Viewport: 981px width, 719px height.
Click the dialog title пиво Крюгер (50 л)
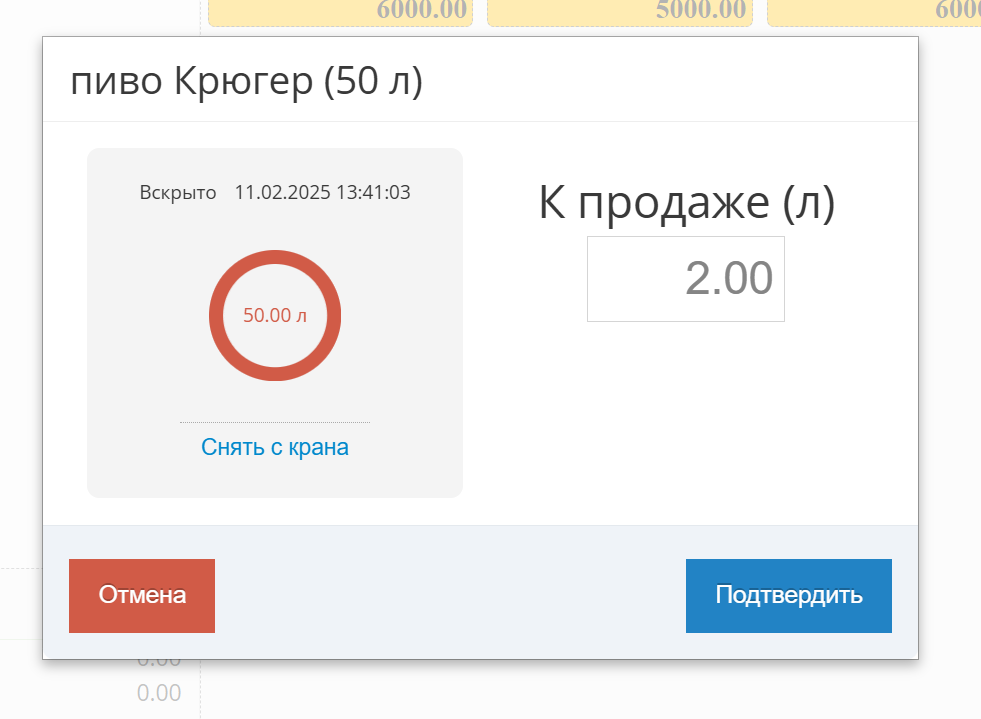point(247,81)
